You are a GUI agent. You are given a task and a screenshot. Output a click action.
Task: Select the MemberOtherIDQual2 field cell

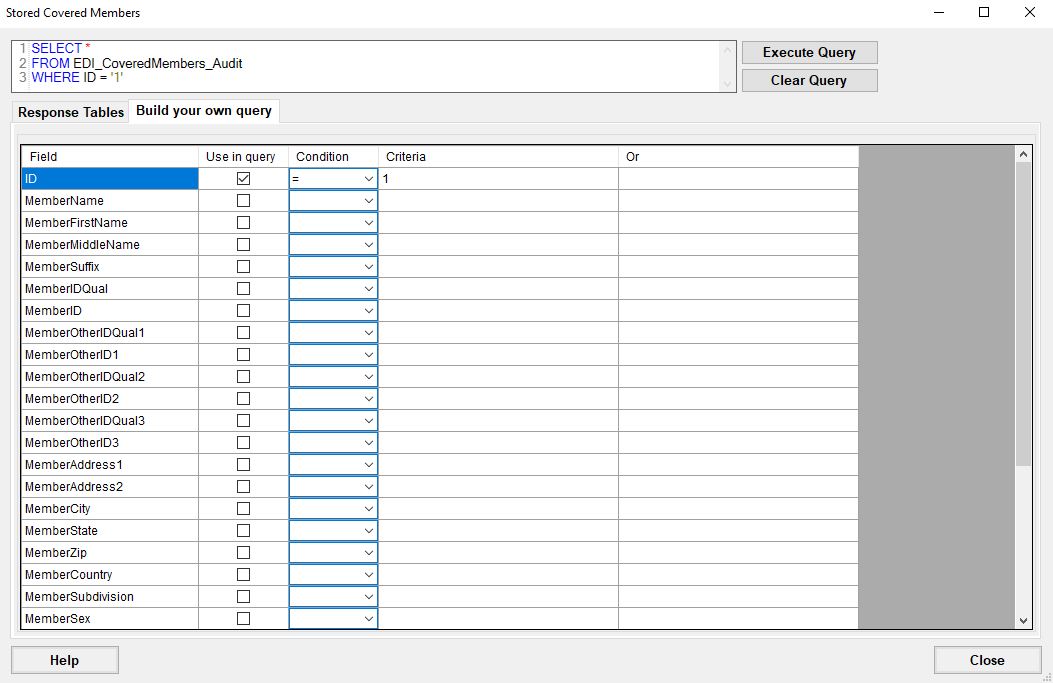tap(110, 377)
